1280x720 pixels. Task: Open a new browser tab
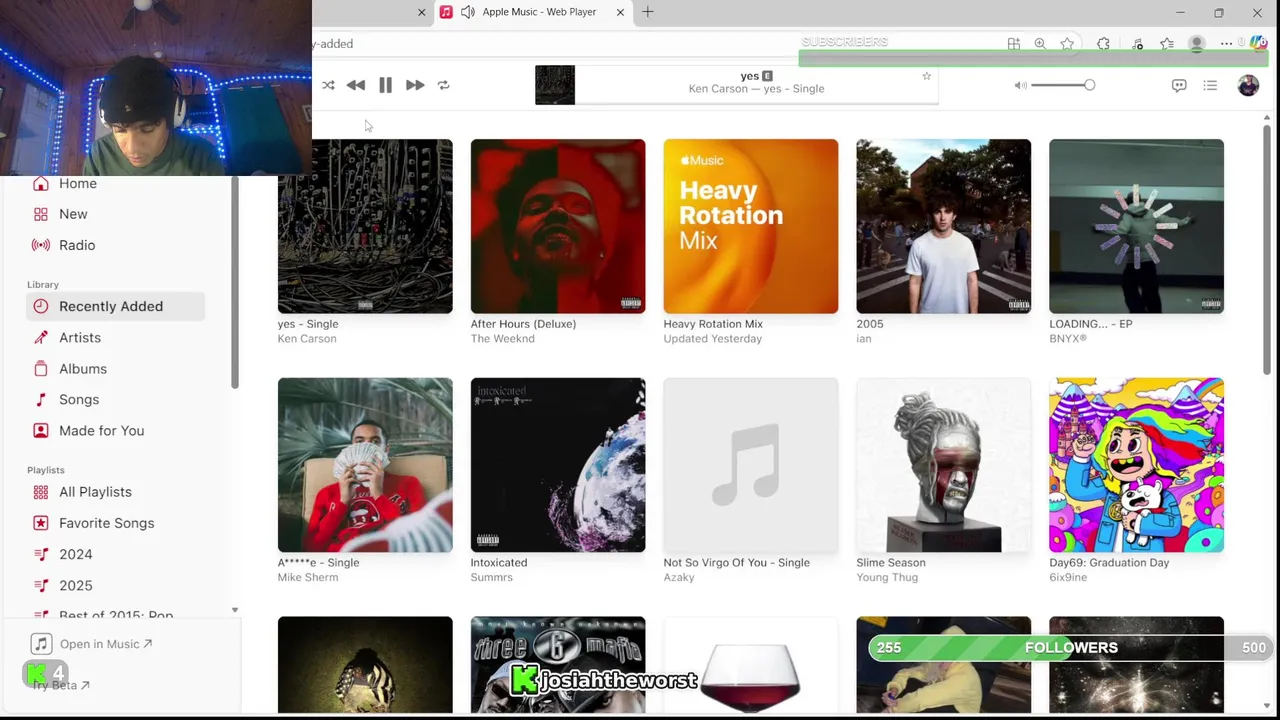pyautogui.click(x=648, y=12)
